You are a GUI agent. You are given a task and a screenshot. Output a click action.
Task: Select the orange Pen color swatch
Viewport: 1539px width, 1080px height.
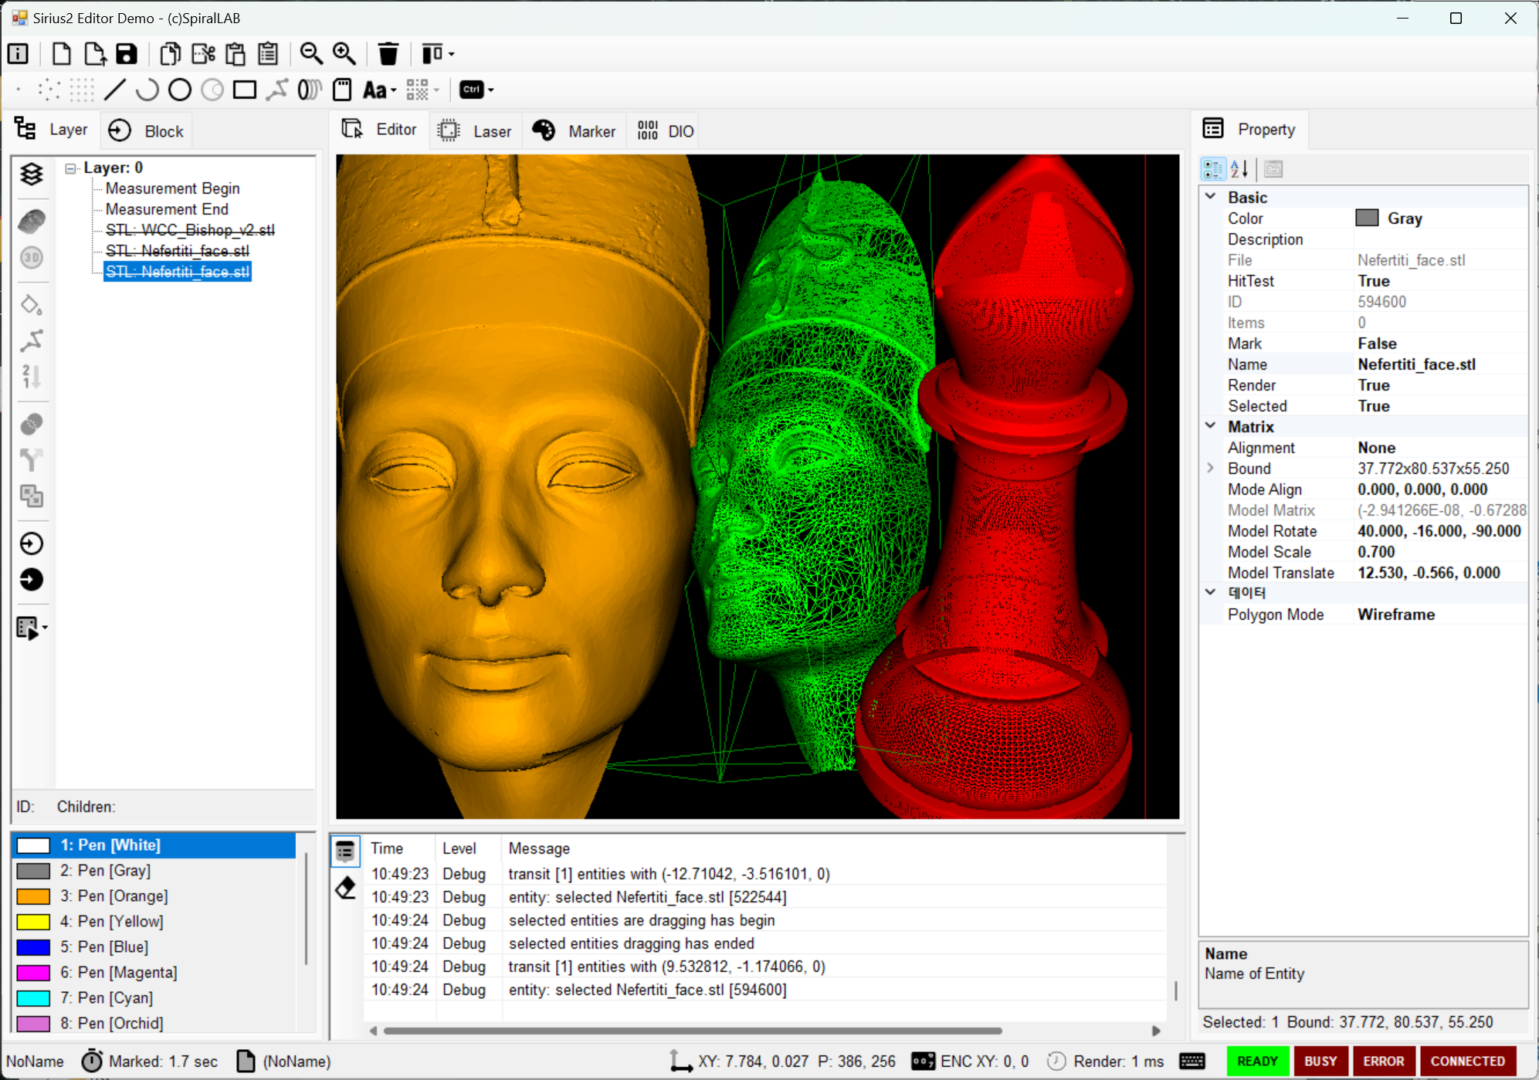click(33, 896)
